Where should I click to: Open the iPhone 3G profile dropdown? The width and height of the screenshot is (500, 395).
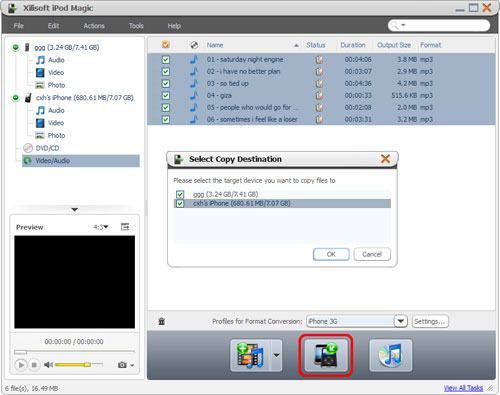(x=401, y=321)
